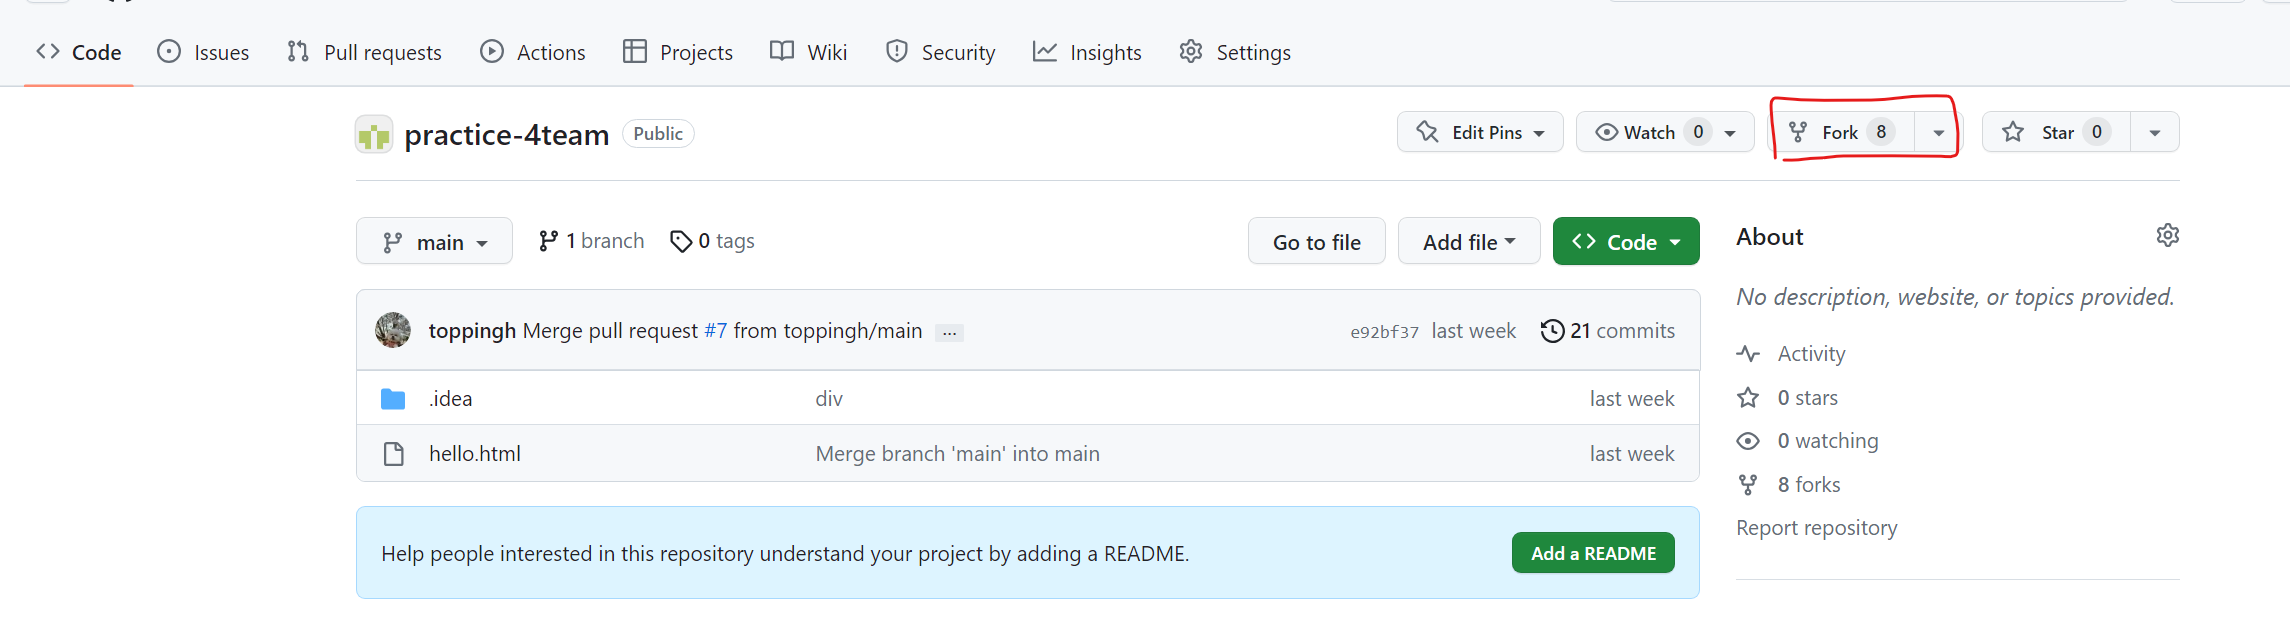Open the Edit Pins dropdown
The width and height of the screenshot is (2290, 618).
pyautogui.click(x=1480, y=132)
